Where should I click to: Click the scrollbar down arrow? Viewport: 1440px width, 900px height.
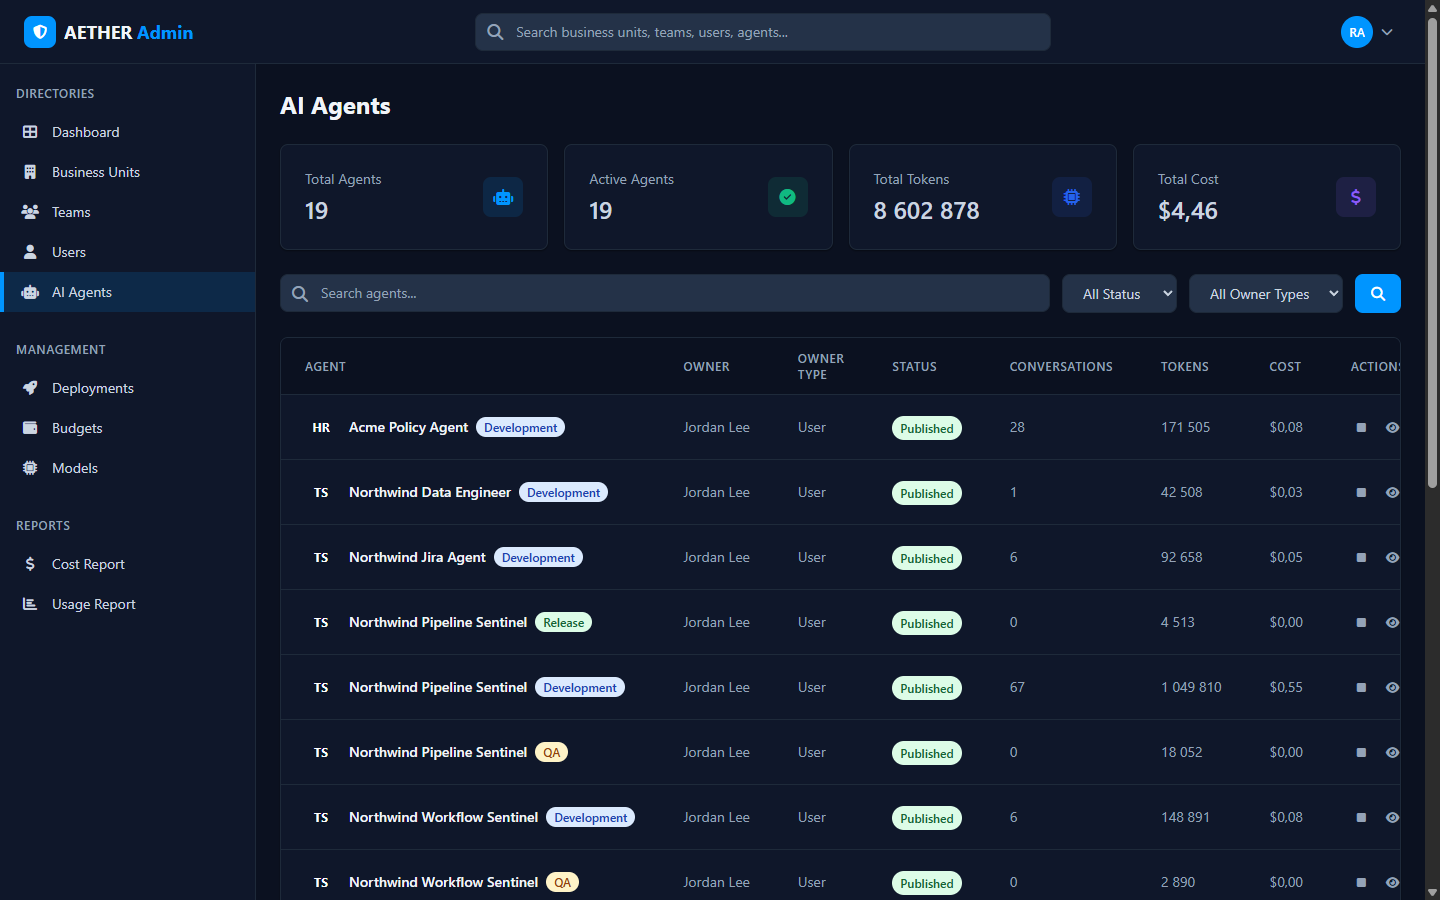1432,892
